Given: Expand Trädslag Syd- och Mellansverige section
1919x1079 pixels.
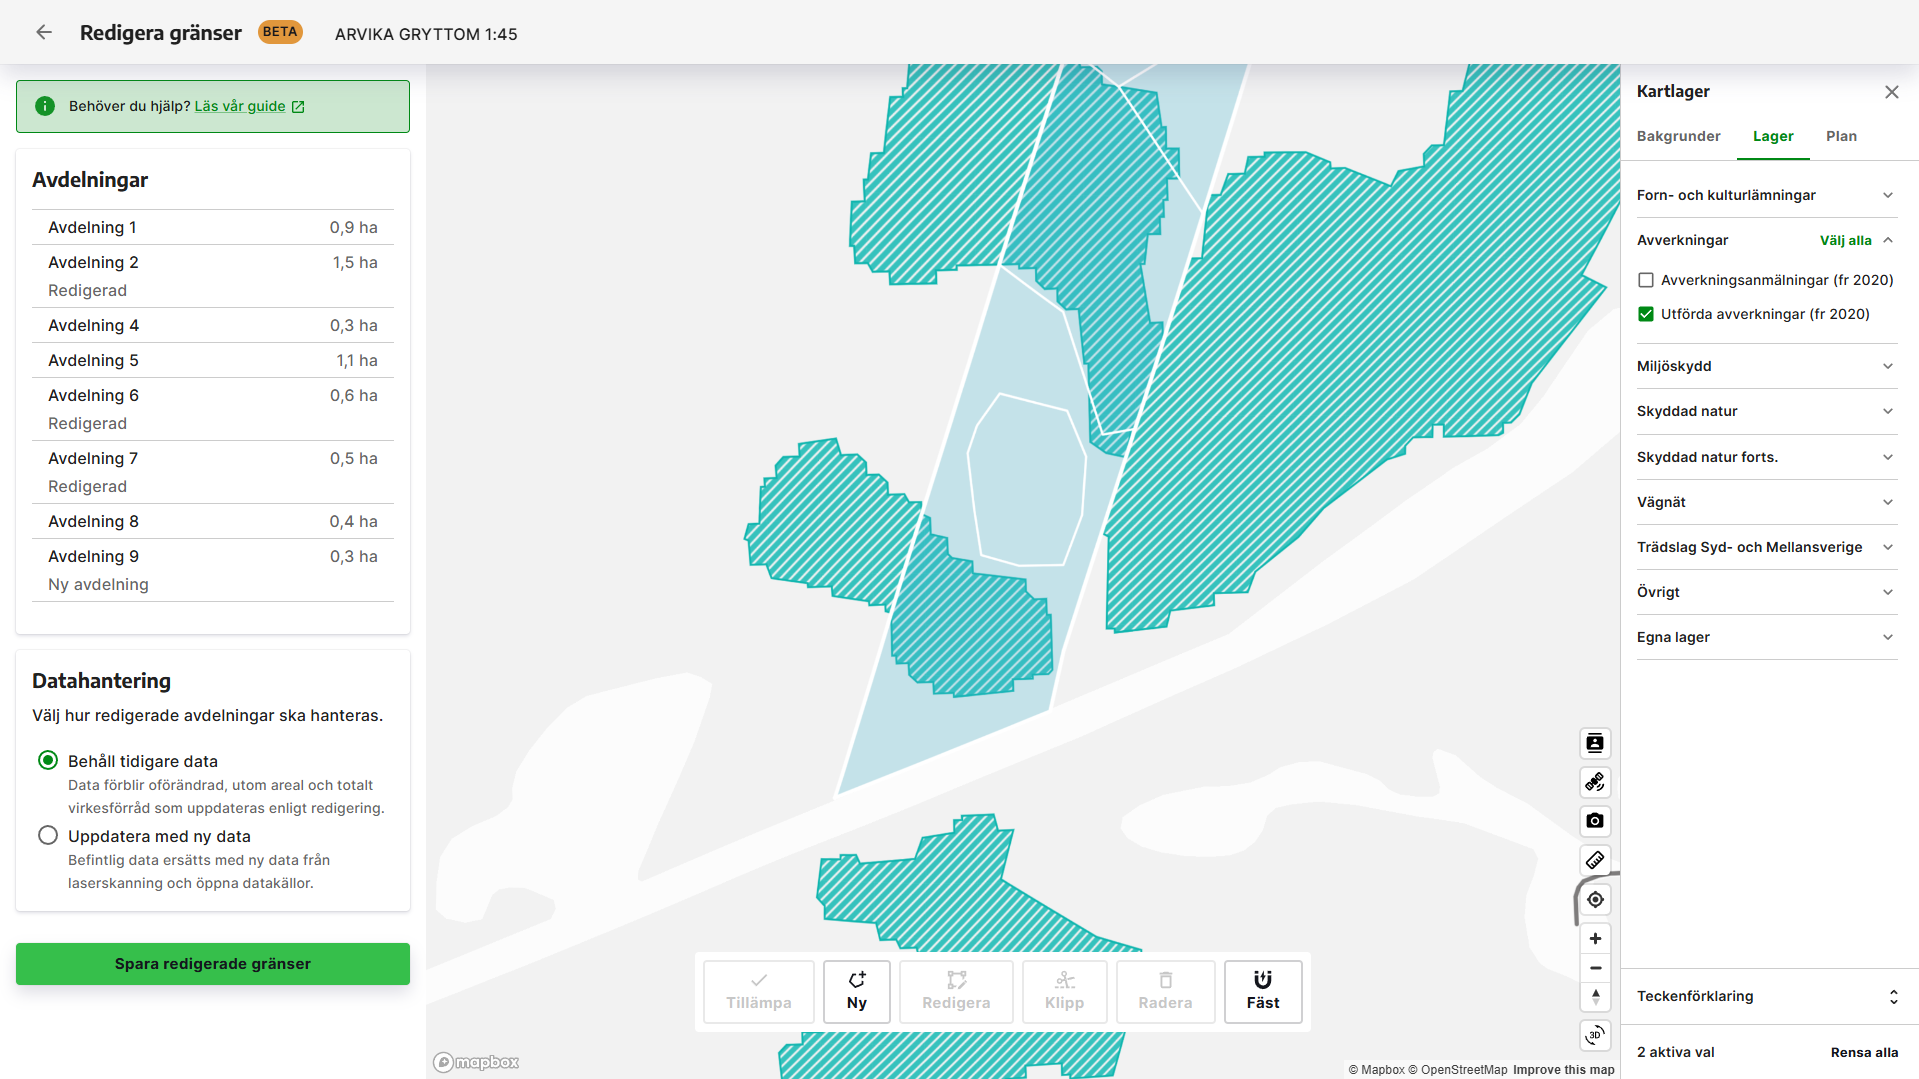Looking at the screenshot, I should [x=1766, y=547].
